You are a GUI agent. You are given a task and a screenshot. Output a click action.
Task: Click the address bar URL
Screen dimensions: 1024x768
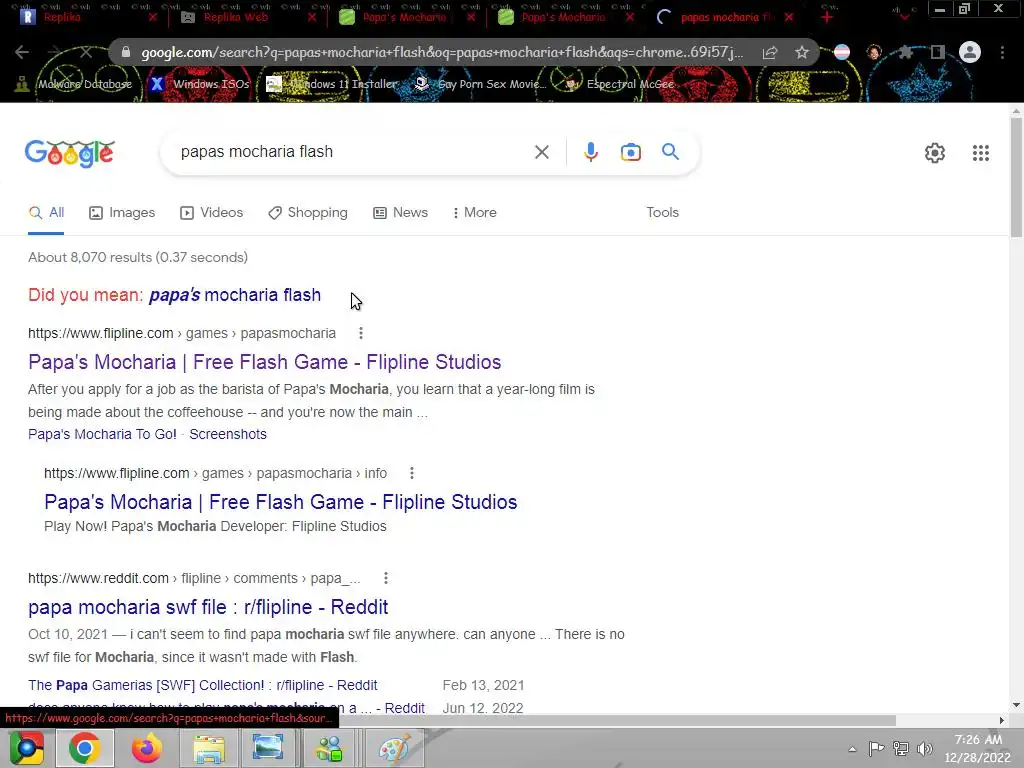click(x=442, y=52)
